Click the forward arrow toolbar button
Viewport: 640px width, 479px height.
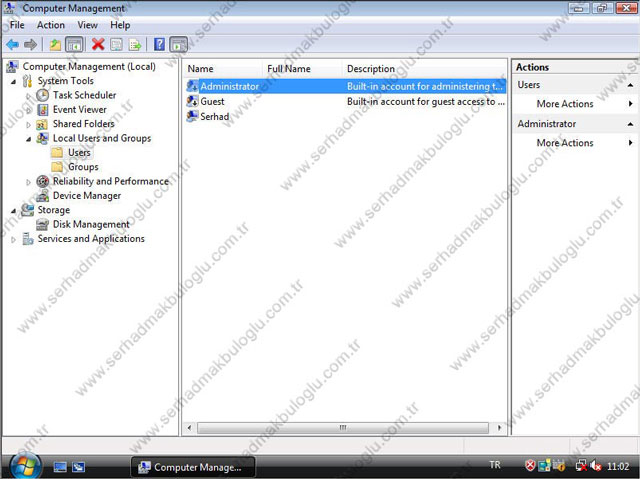tap(30, 44)
